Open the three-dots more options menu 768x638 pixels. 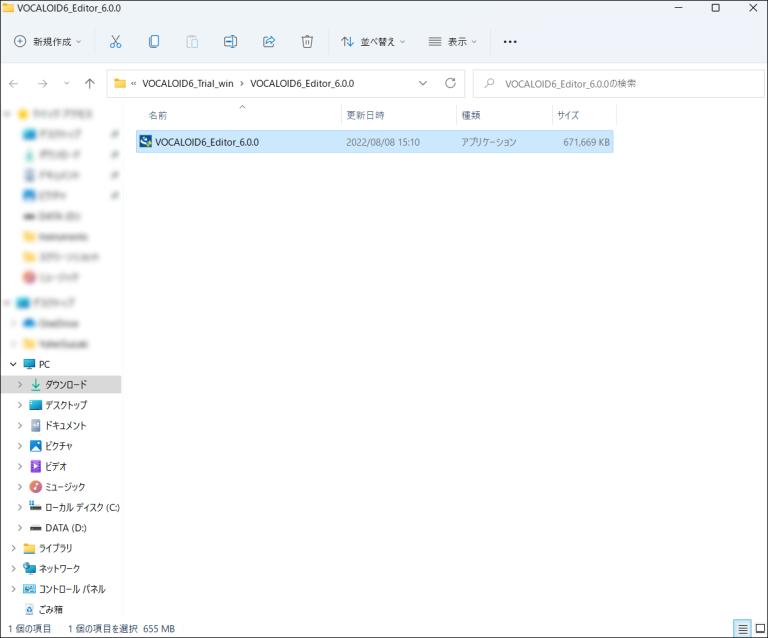510,42
